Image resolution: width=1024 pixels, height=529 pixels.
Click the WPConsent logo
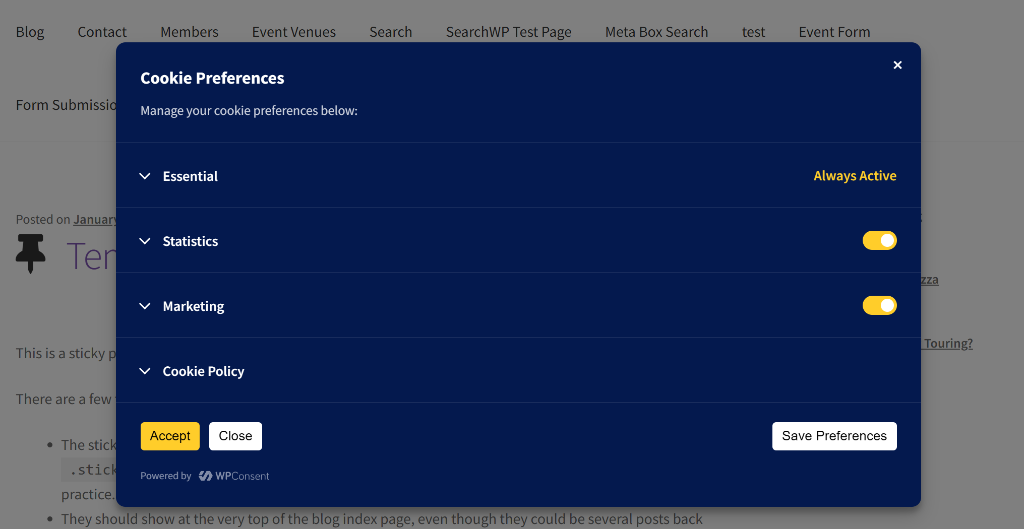click(x=234, y=476)
